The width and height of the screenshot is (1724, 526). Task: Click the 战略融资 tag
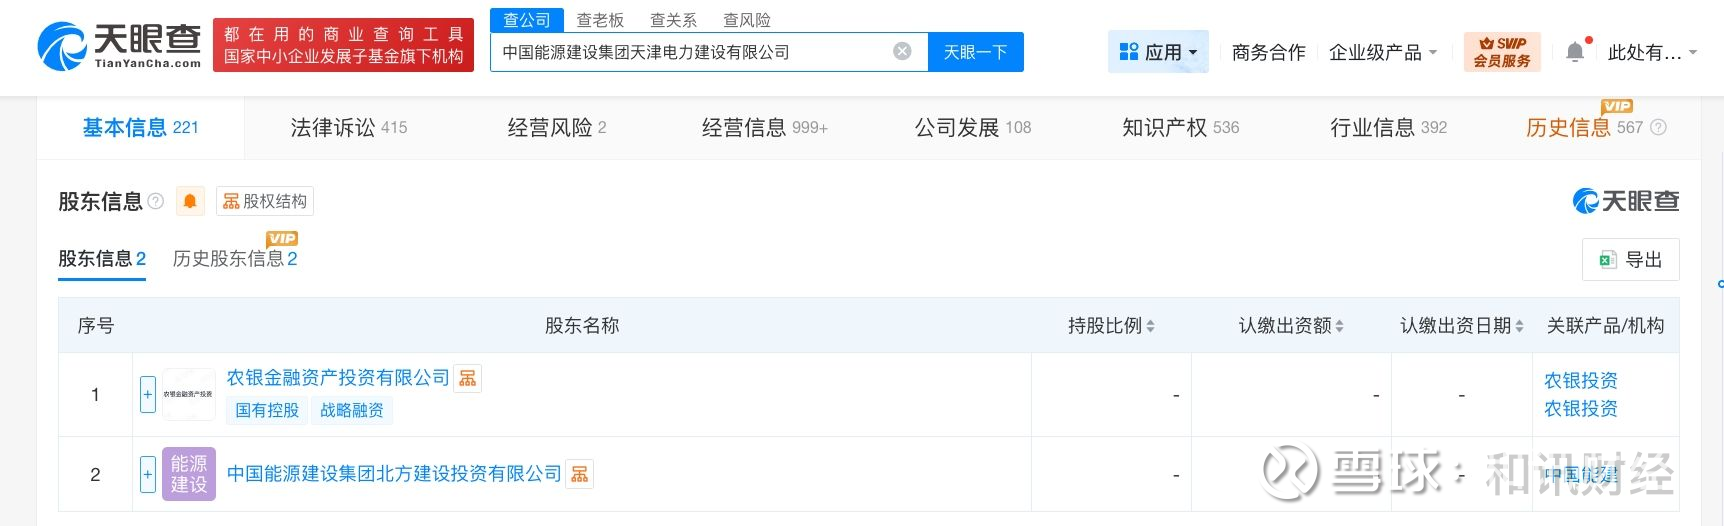click(x=352, y=410)
